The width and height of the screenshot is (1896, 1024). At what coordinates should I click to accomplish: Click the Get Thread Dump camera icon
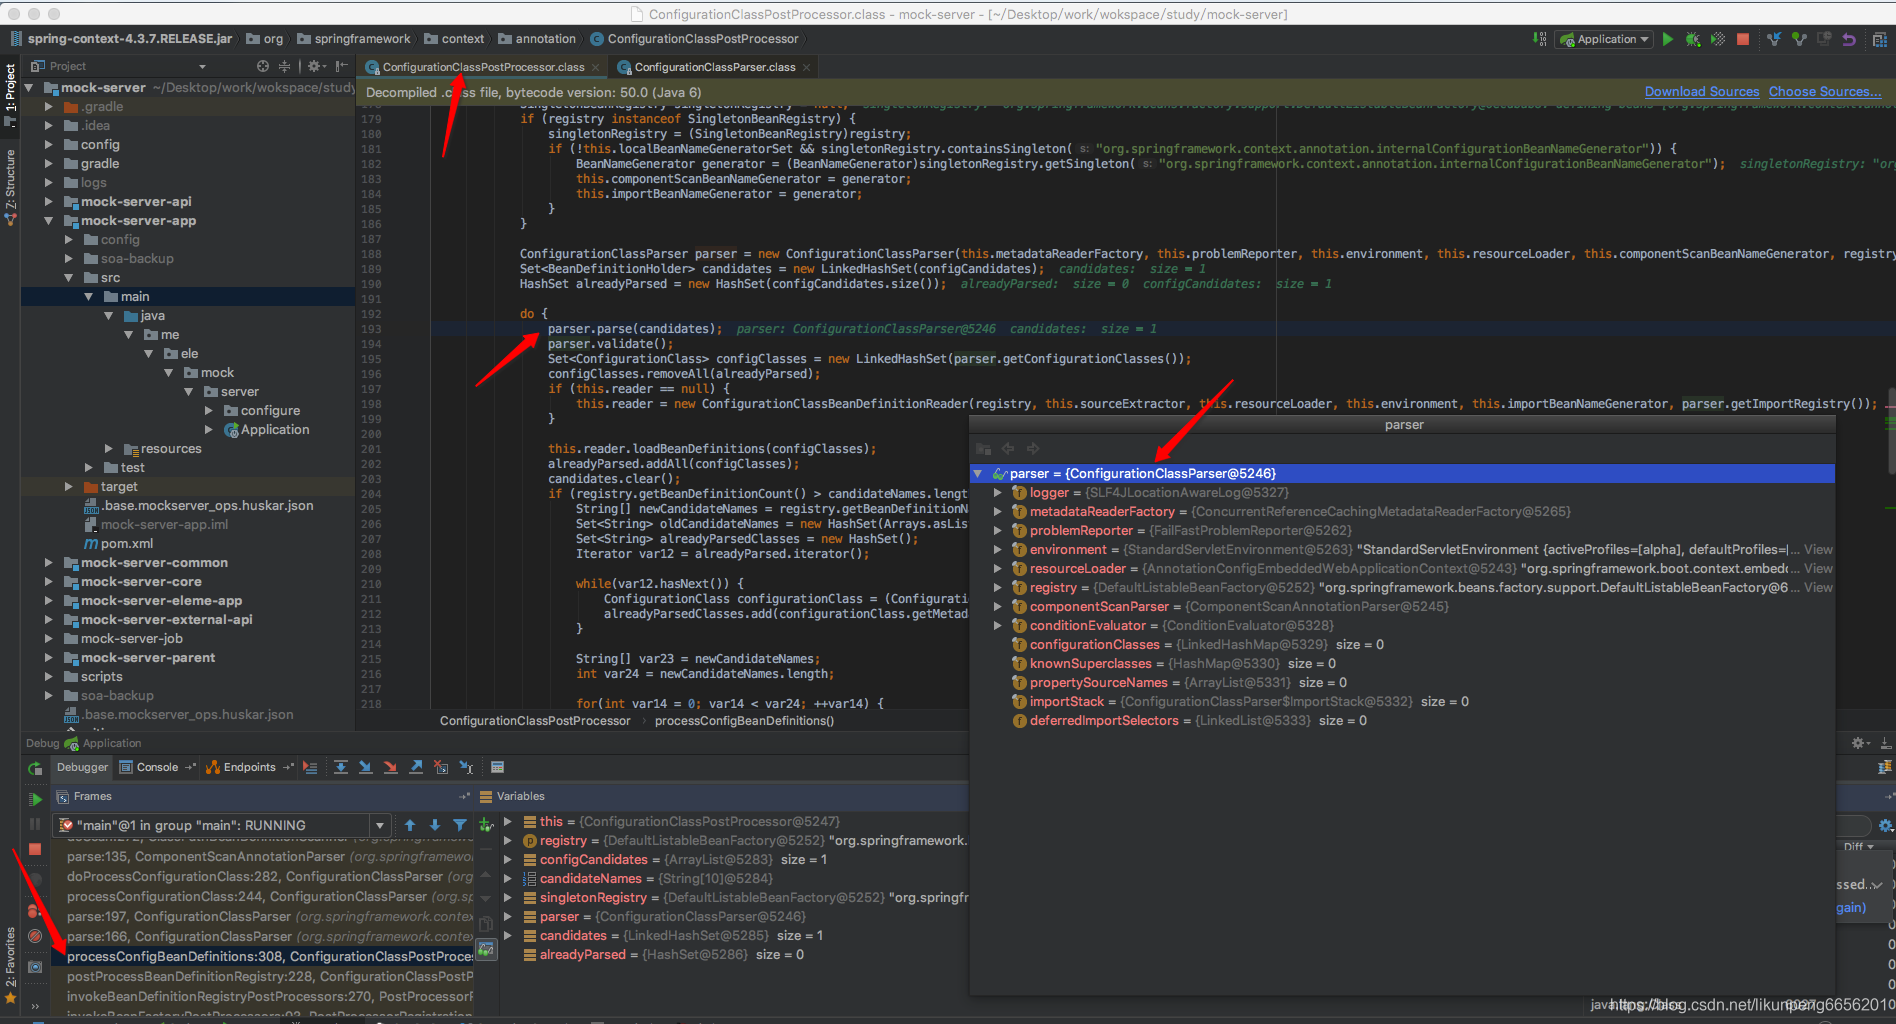click(35, 967)
